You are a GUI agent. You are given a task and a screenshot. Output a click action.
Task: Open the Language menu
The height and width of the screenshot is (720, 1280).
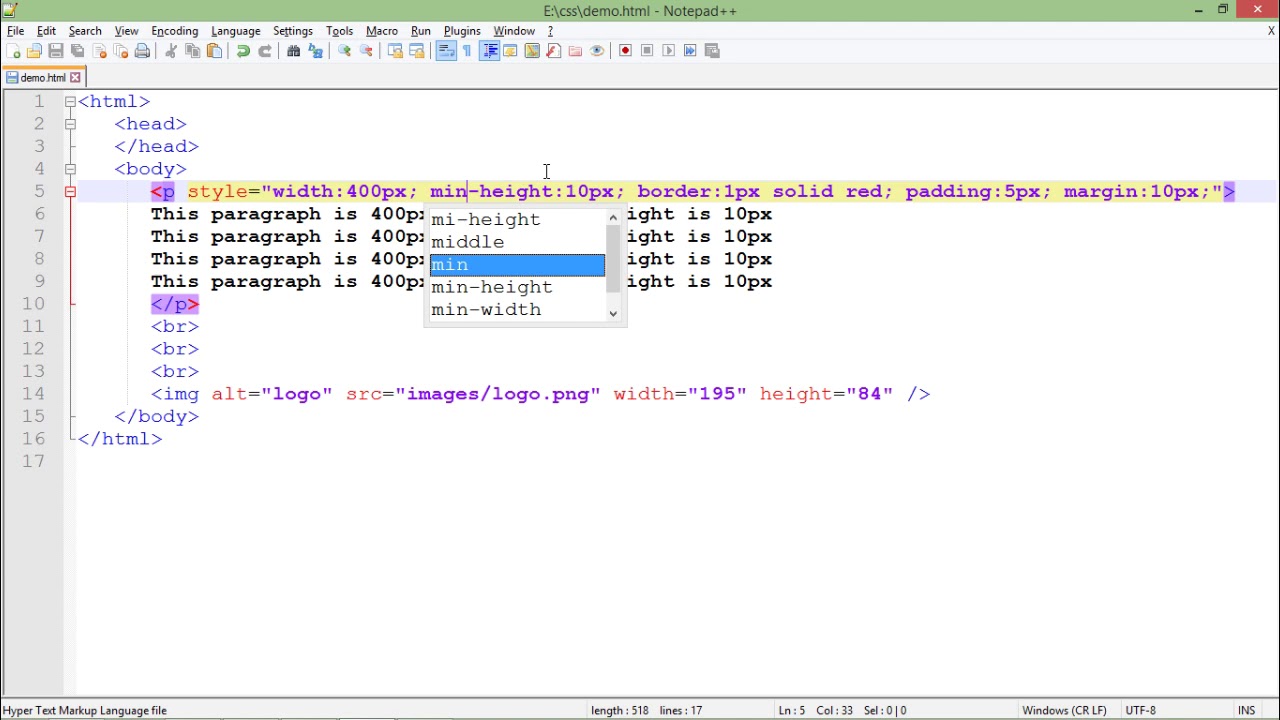pyautogui.click(x=236, y=31)
